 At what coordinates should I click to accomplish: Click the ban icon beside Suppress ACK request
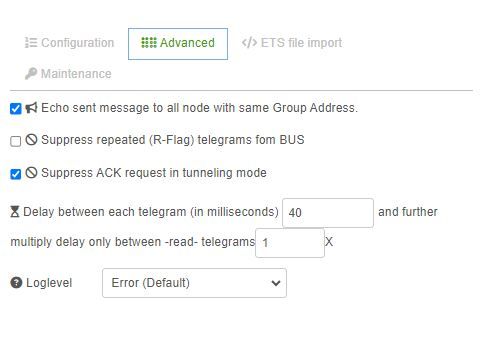[31, 173]
